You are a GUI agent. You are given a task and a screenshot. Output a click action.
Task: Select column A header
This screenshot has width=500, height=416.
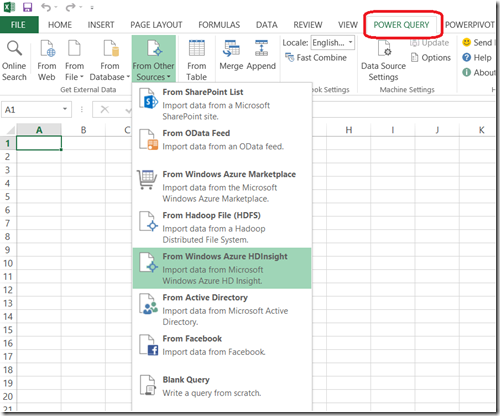click(x=39, y=130)
